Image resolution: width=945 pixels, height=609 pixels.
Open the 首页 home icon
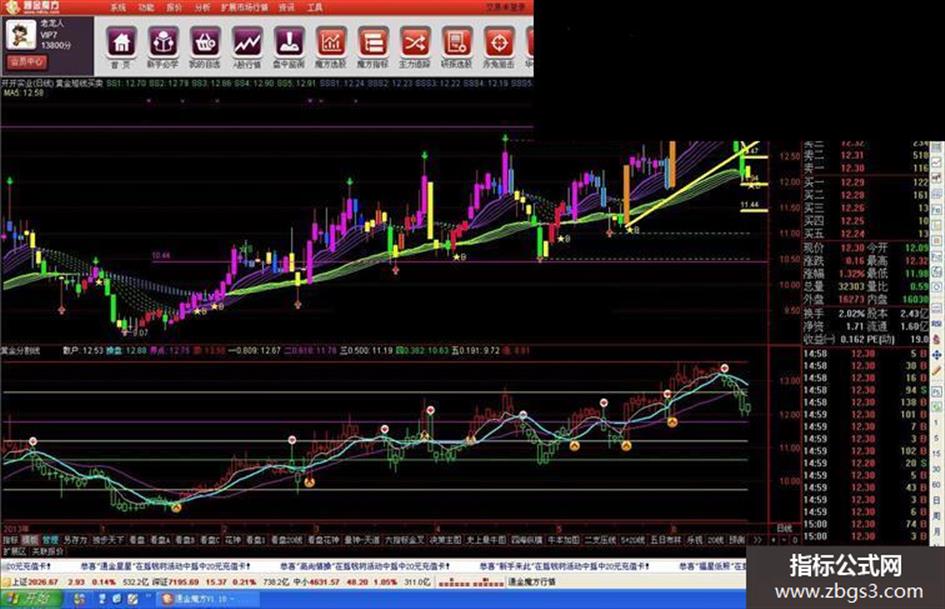(122, 42)
